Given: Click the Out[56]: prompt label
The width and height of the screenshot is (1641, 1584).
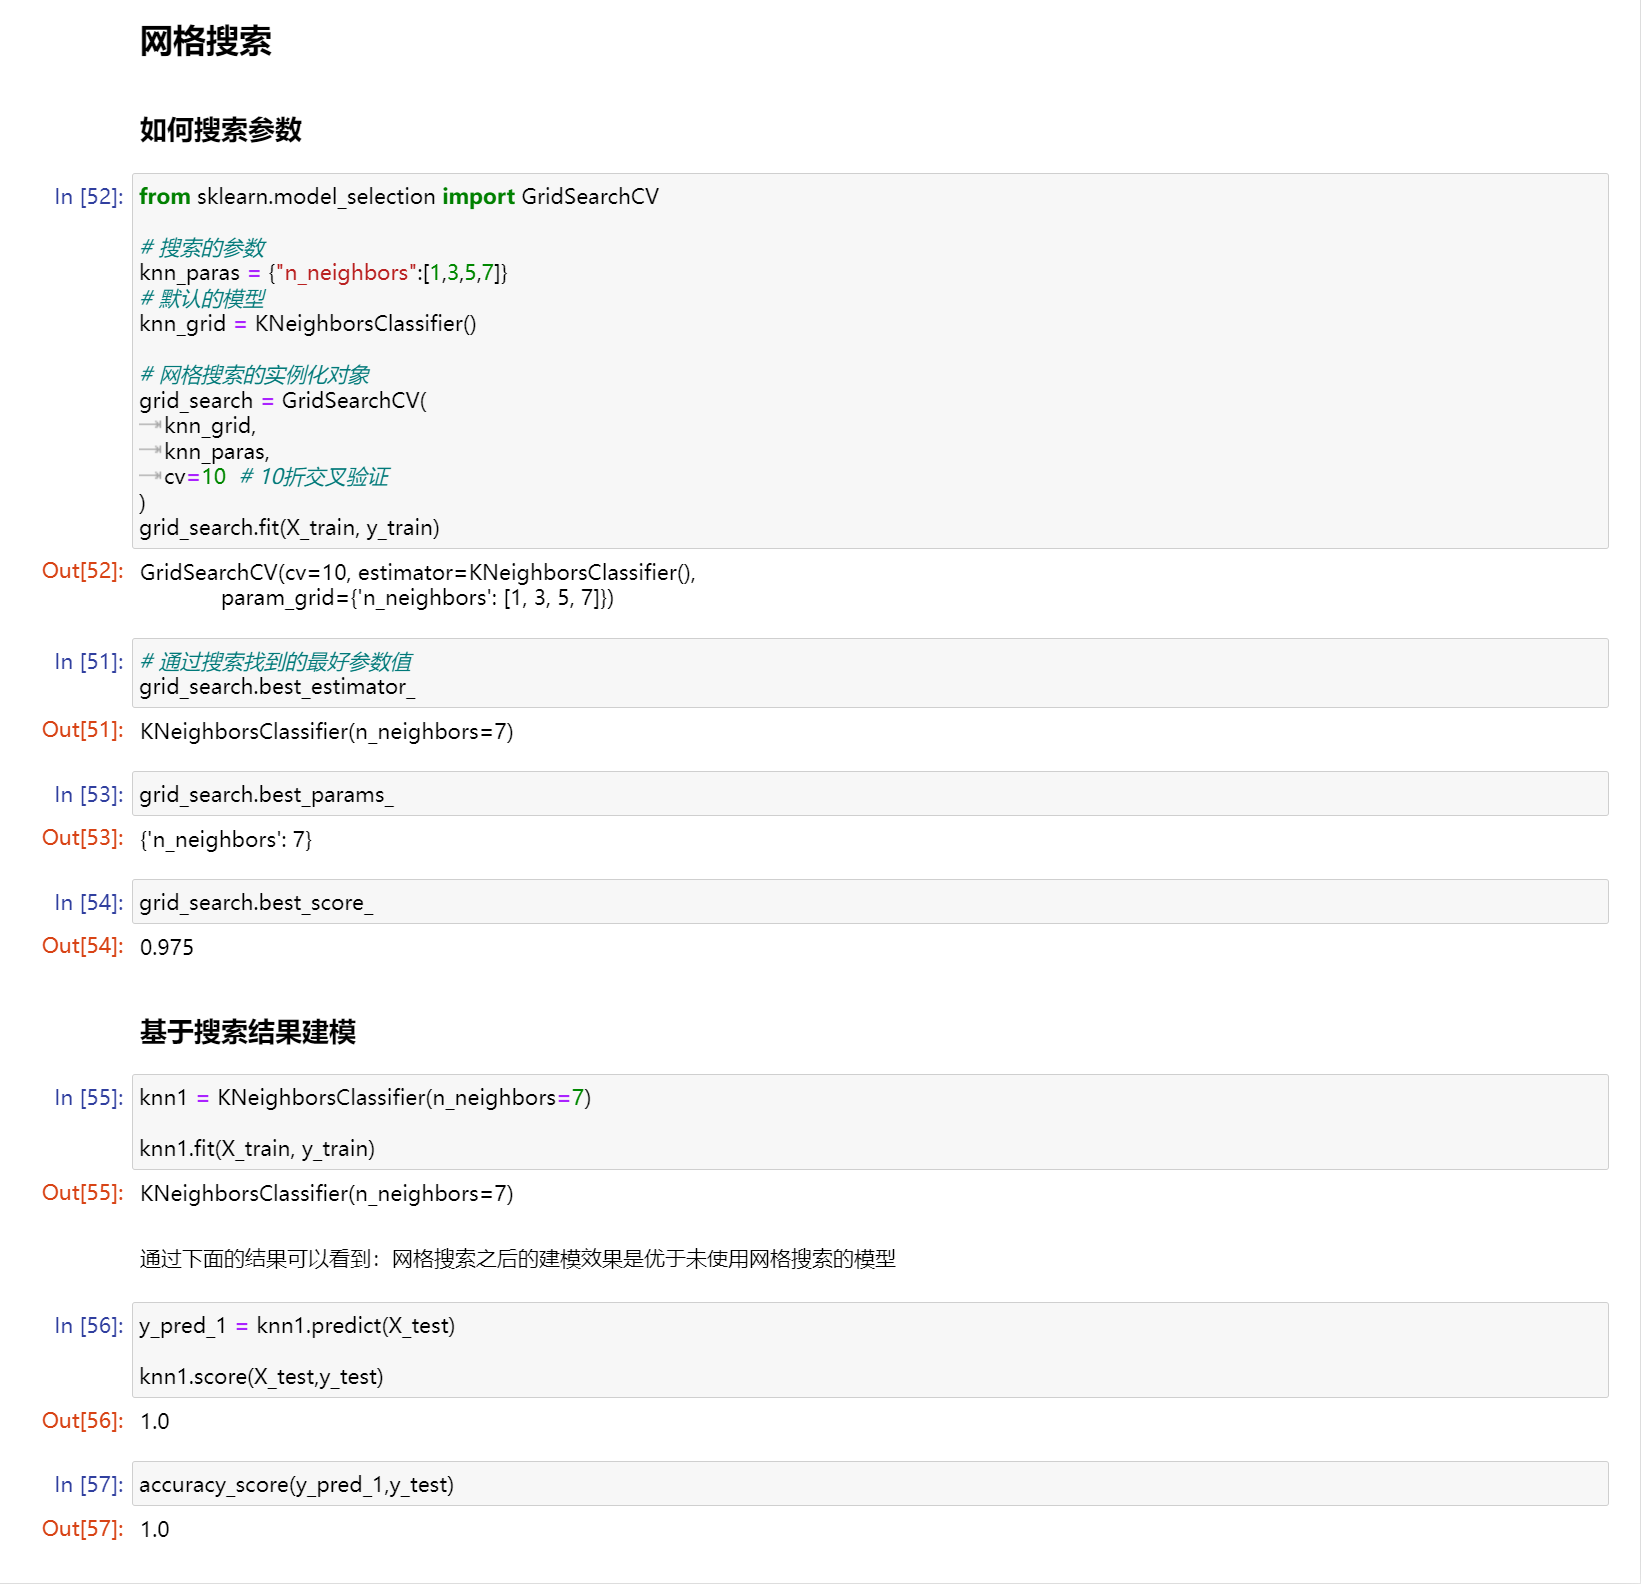Looking at the screenshot, I should click(83, 1420).
